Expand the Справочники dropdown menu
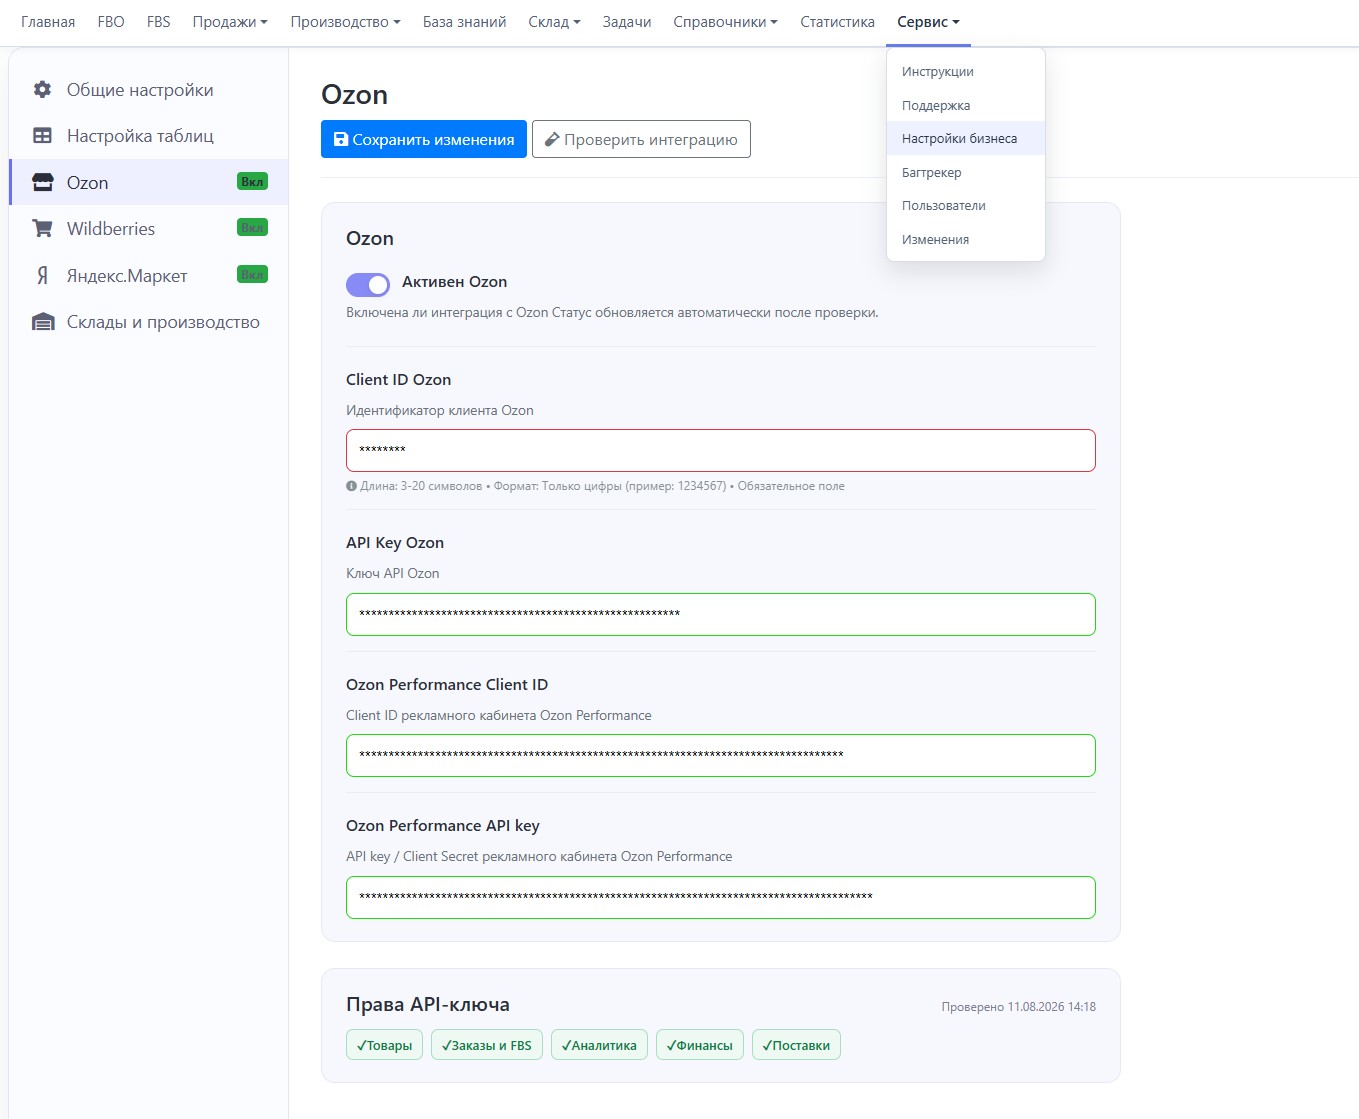 725,22
